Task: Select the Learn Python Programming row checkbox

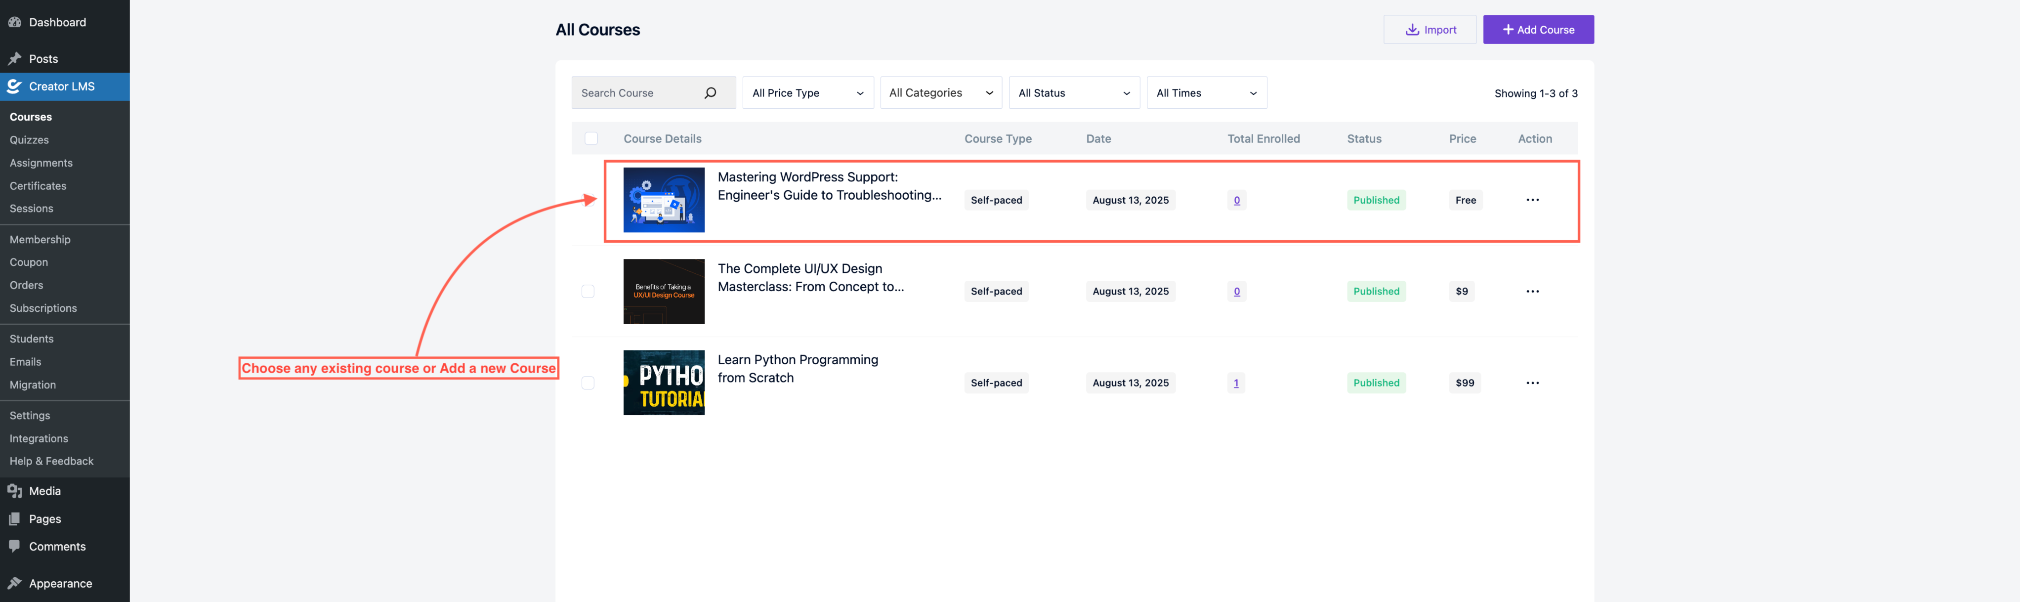Action: point(588,383)
